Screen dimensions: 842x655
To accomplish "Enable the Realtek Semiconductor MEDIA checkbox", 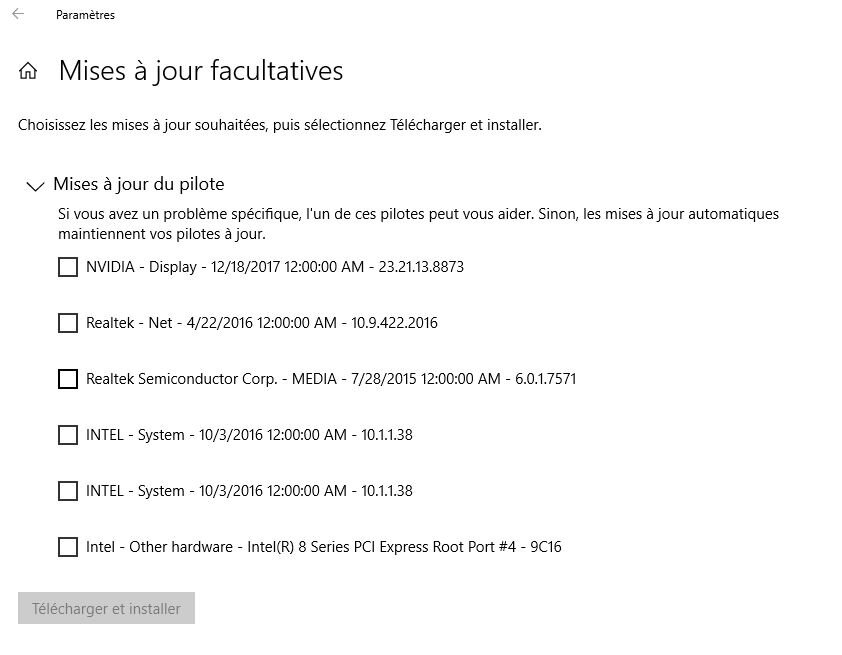I will (68, 379).
